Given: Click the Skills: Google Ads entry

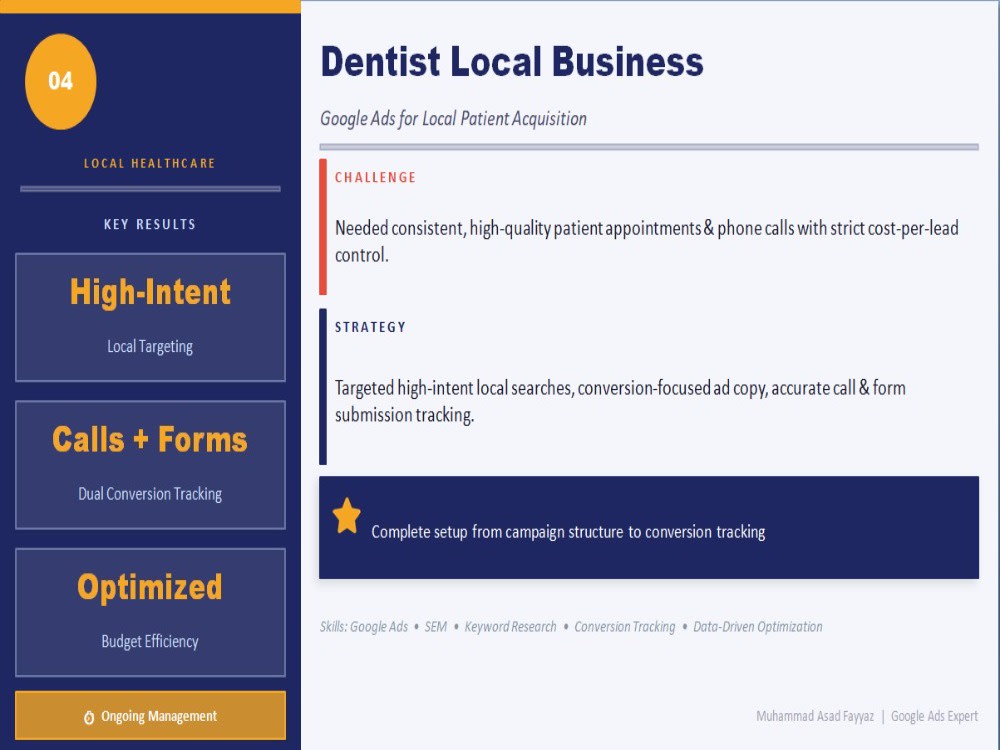Looking at the screenshot, I should (x=364, y=627).
